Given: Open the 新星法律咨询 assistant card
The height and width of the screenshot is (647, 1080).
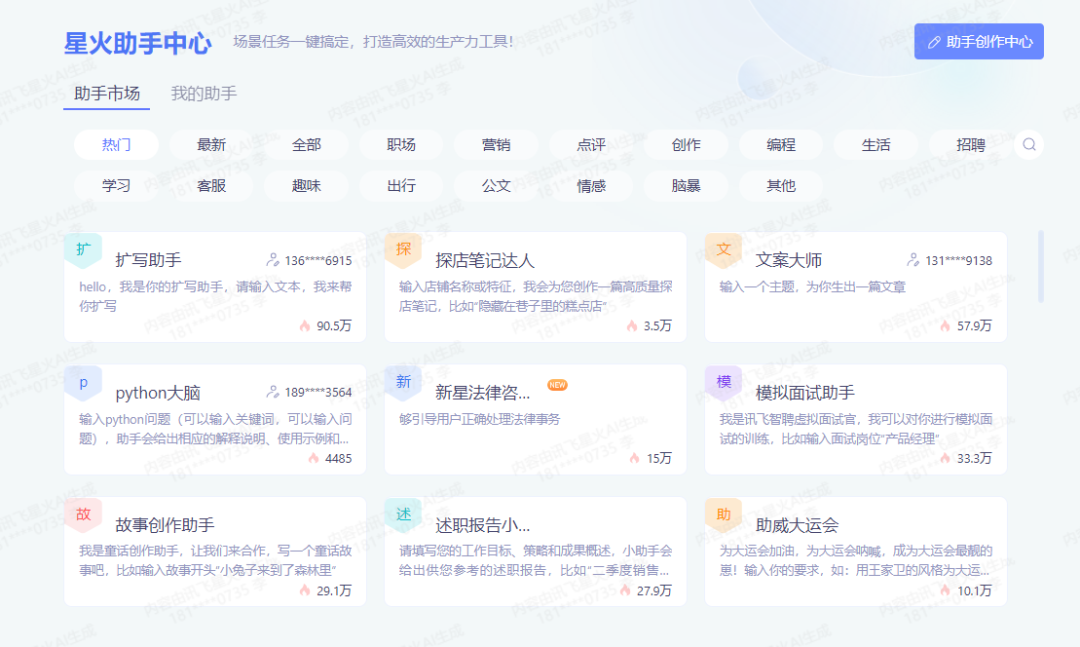Looking at the screenshot, I should click(x=535, y=420).
